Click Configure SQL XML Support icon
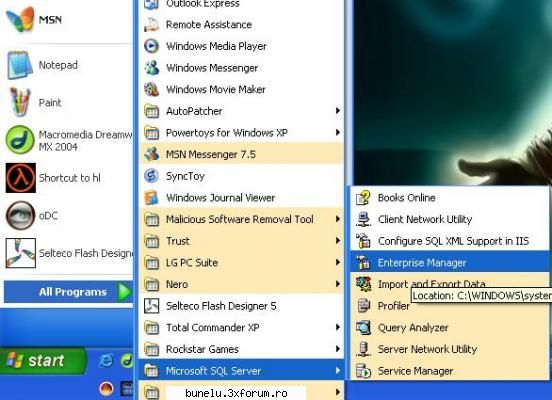Image resolution: width=552 pixels, height=400 pixels. pos(363,241)
